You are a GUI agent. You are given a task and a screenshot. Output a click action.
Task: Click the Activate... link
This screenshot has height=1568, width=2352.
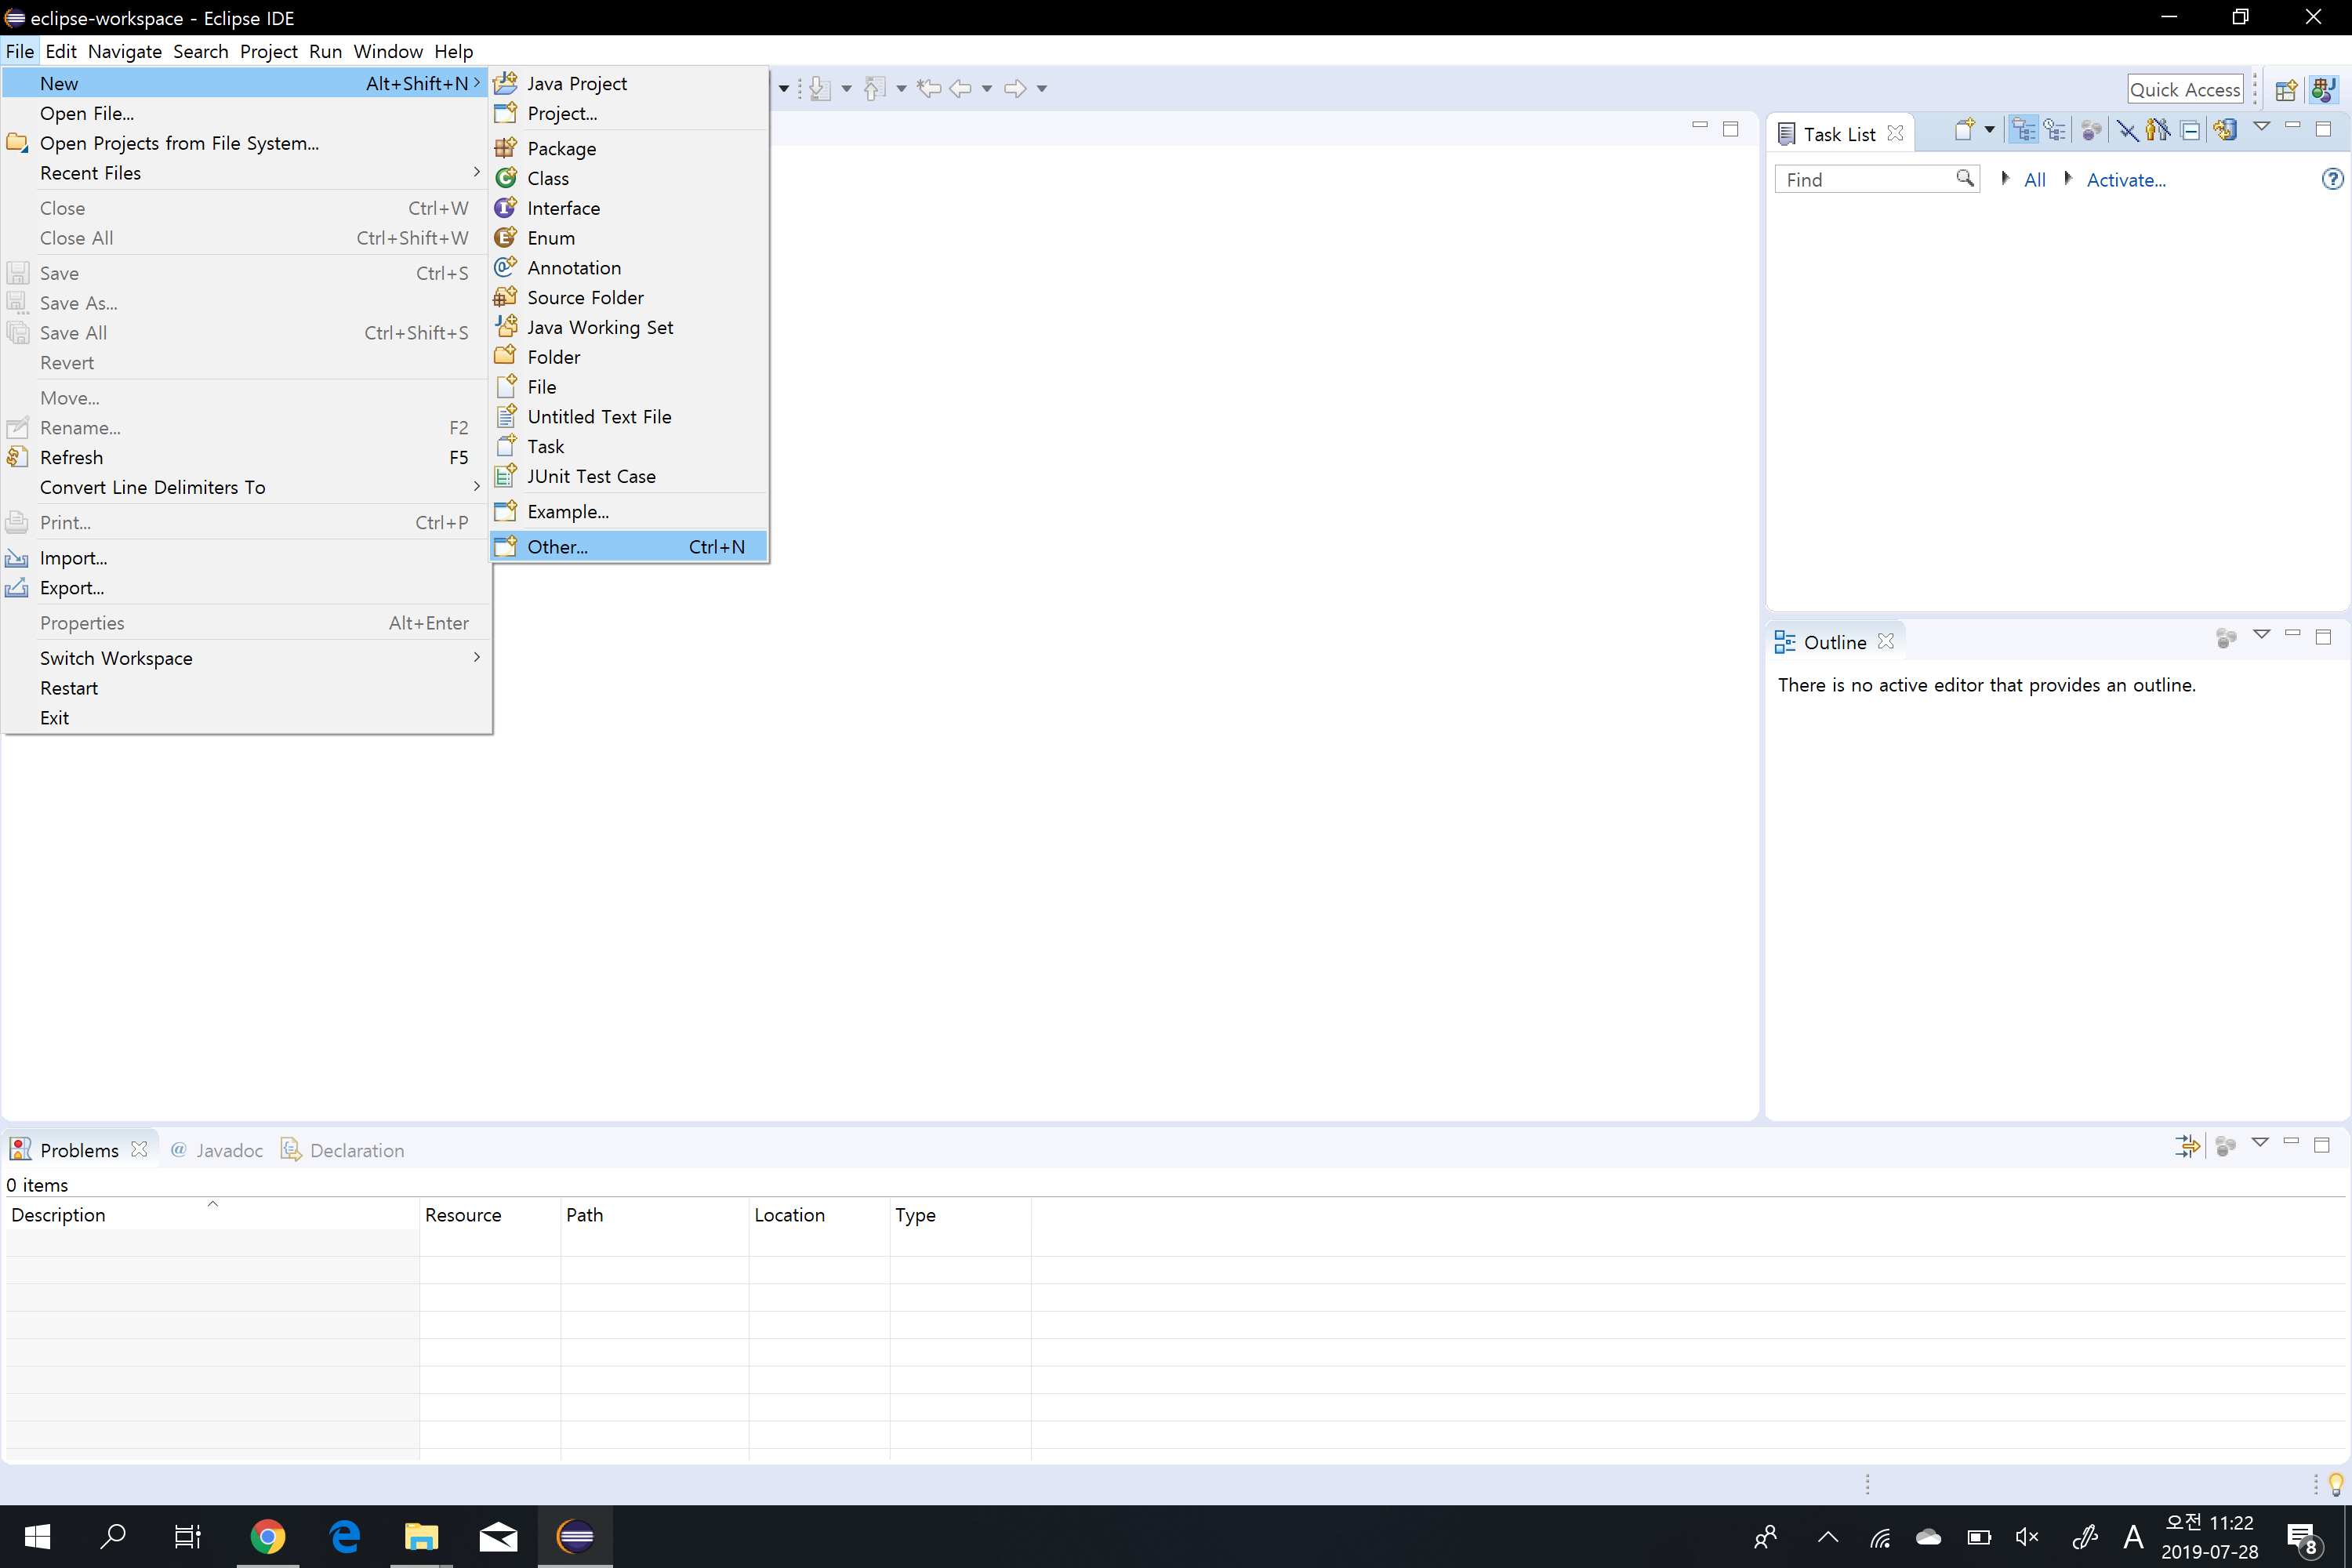click(2125, 180)
